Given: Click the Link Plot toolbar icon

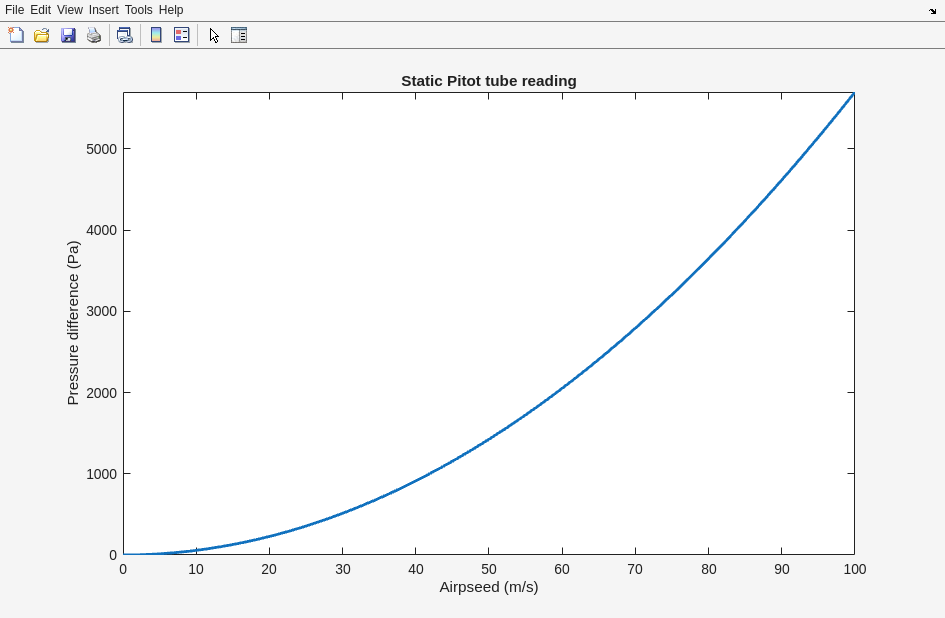Looking at the screenshot, I should point(124,35).
